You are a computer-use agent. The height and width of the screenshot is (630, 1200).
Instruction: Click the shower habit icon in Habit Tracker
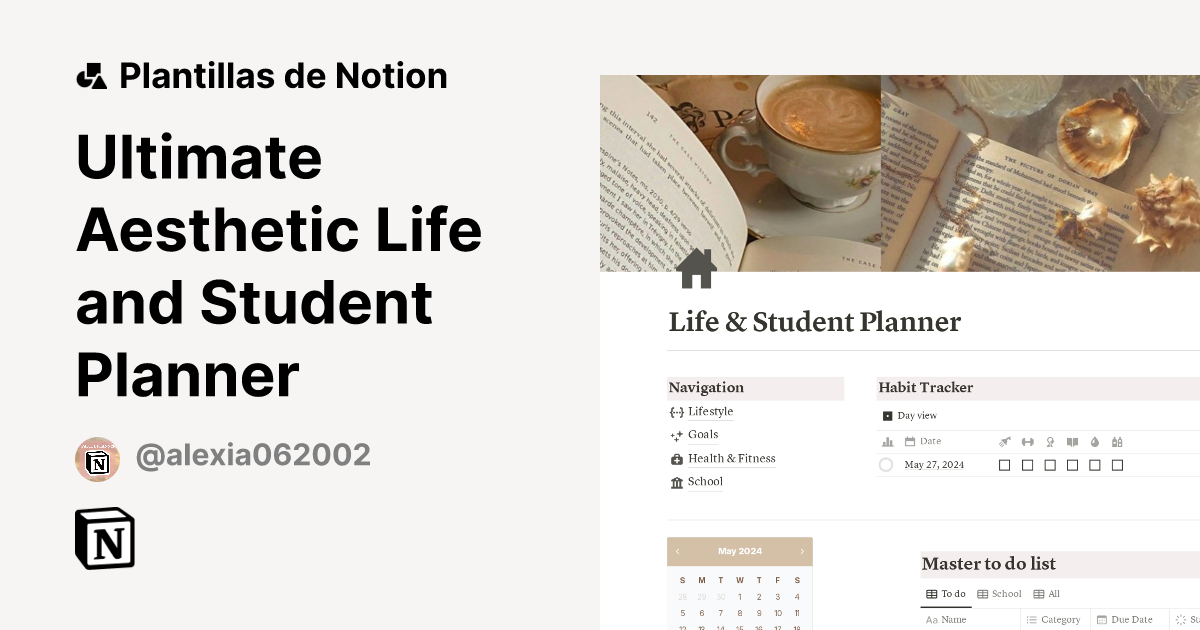coord(1004,441)
